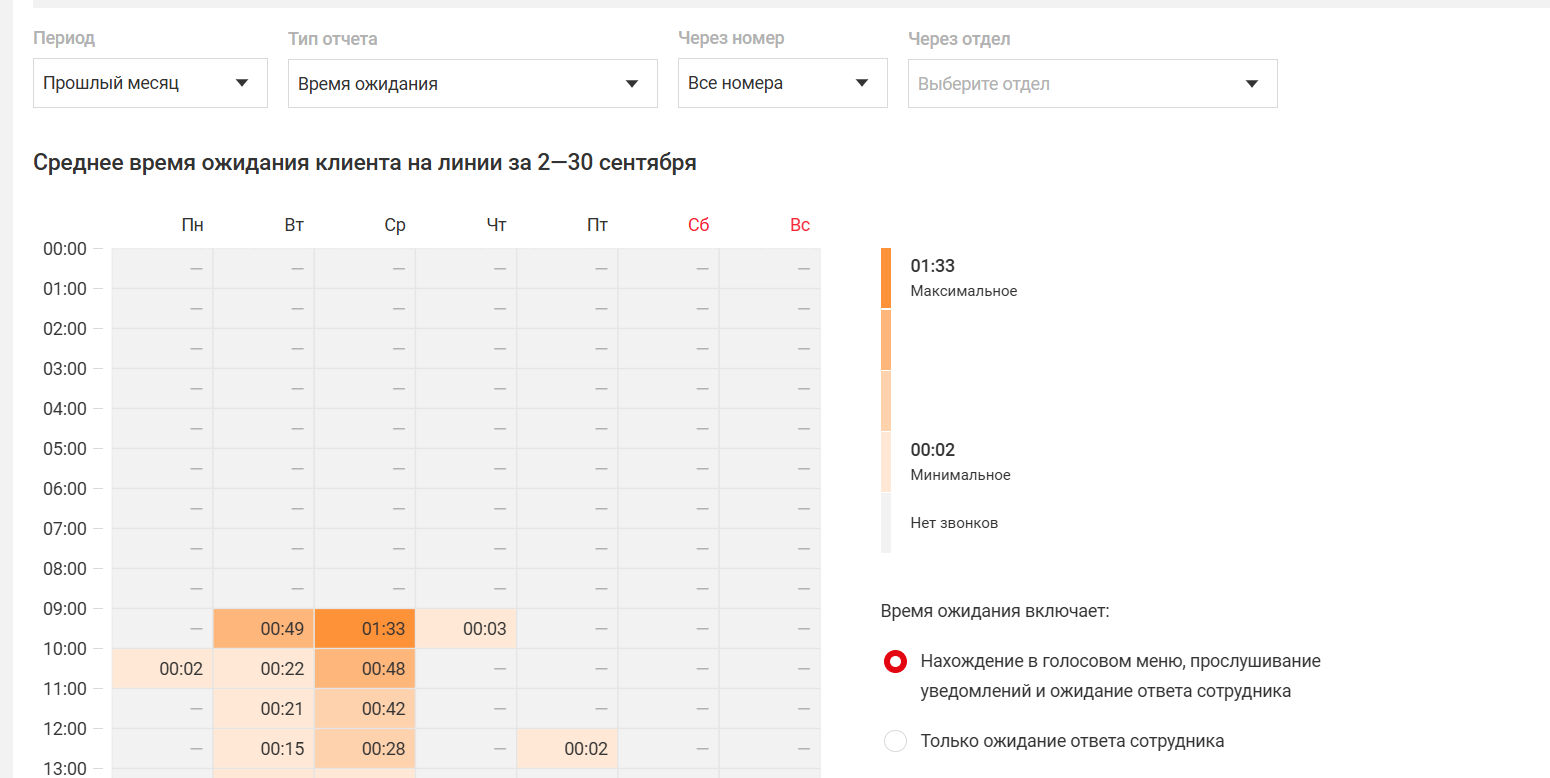Viewport: 1550px width, 778px height.
Task: Click the Сб column header
Action: [x=698, y=225]
